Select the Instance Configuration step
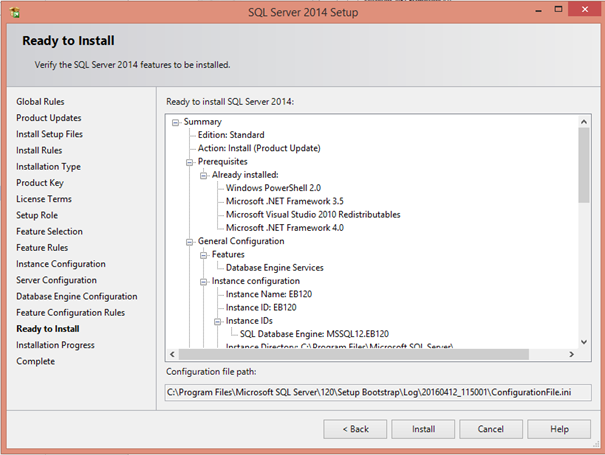 point(61,264)
